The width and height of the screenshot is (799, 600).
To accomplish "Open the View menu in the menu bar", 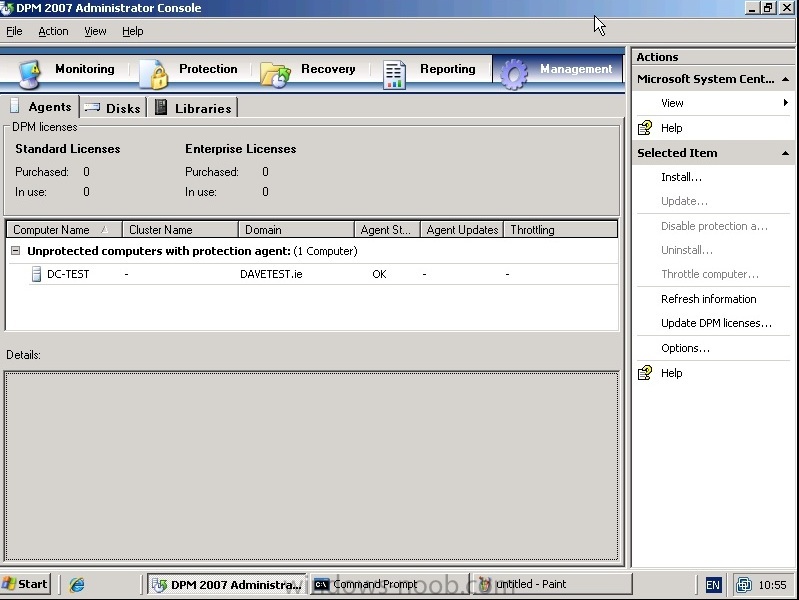I will pyautogui.click(x=95, y=31).
